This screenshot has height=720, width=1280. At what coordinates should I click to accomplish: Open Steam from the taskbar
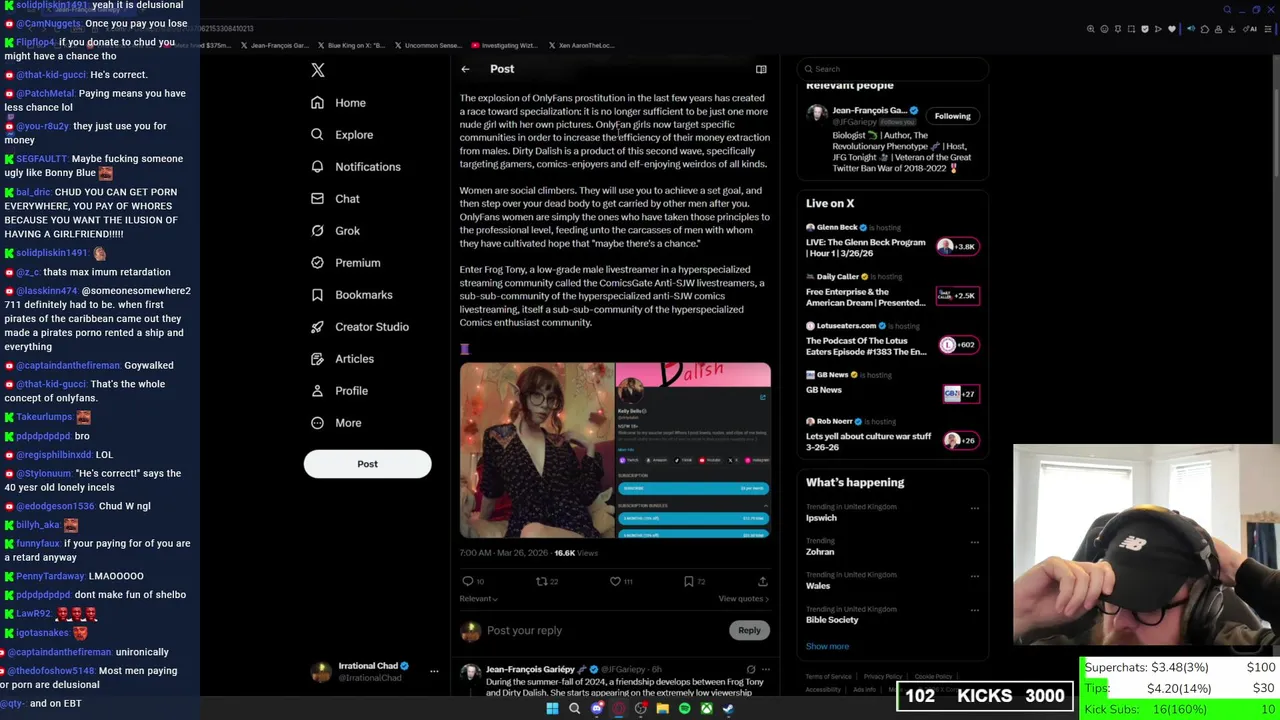tap(728, 709)
